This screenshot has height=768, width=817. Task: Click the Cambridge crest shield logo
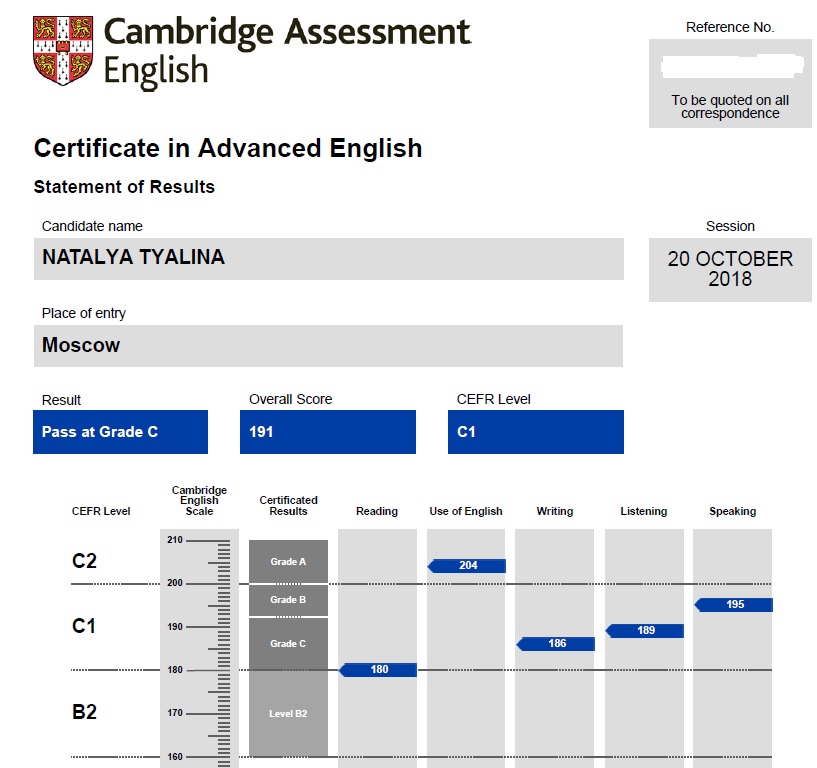(x=61, y=51)
